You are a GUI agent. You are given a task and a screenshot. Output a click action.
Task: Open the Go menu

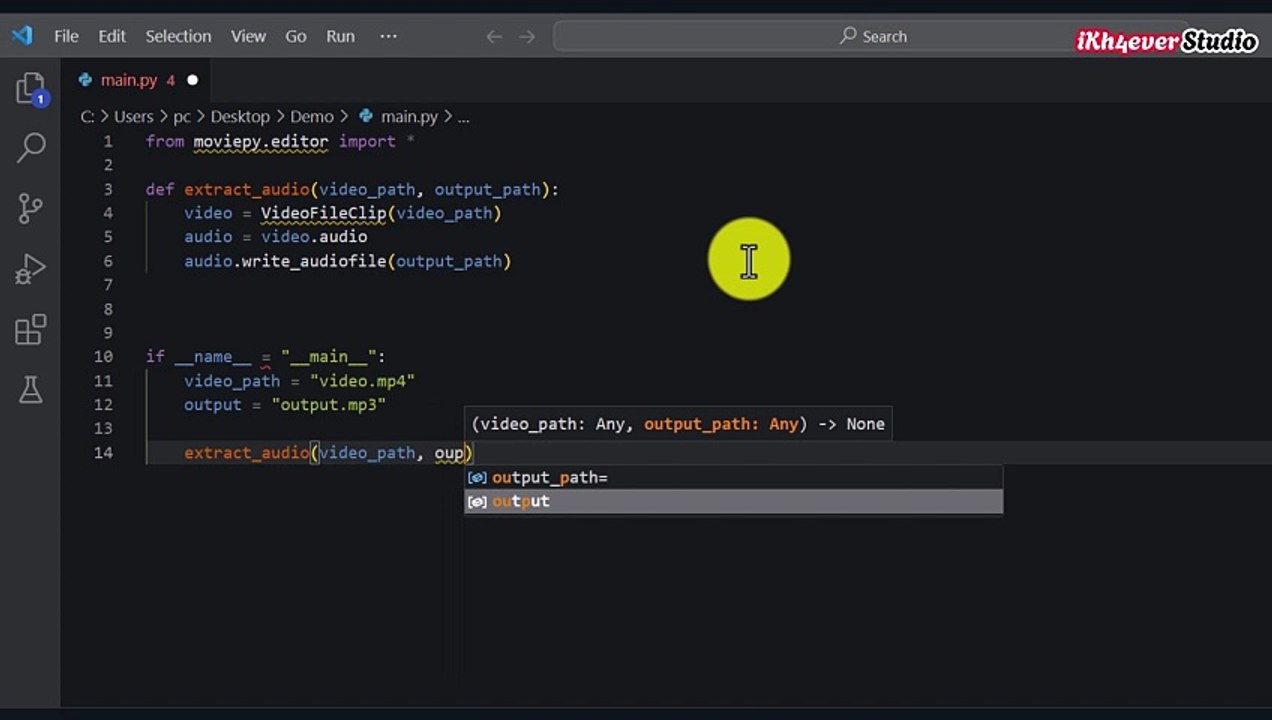[x=296, y=36]
